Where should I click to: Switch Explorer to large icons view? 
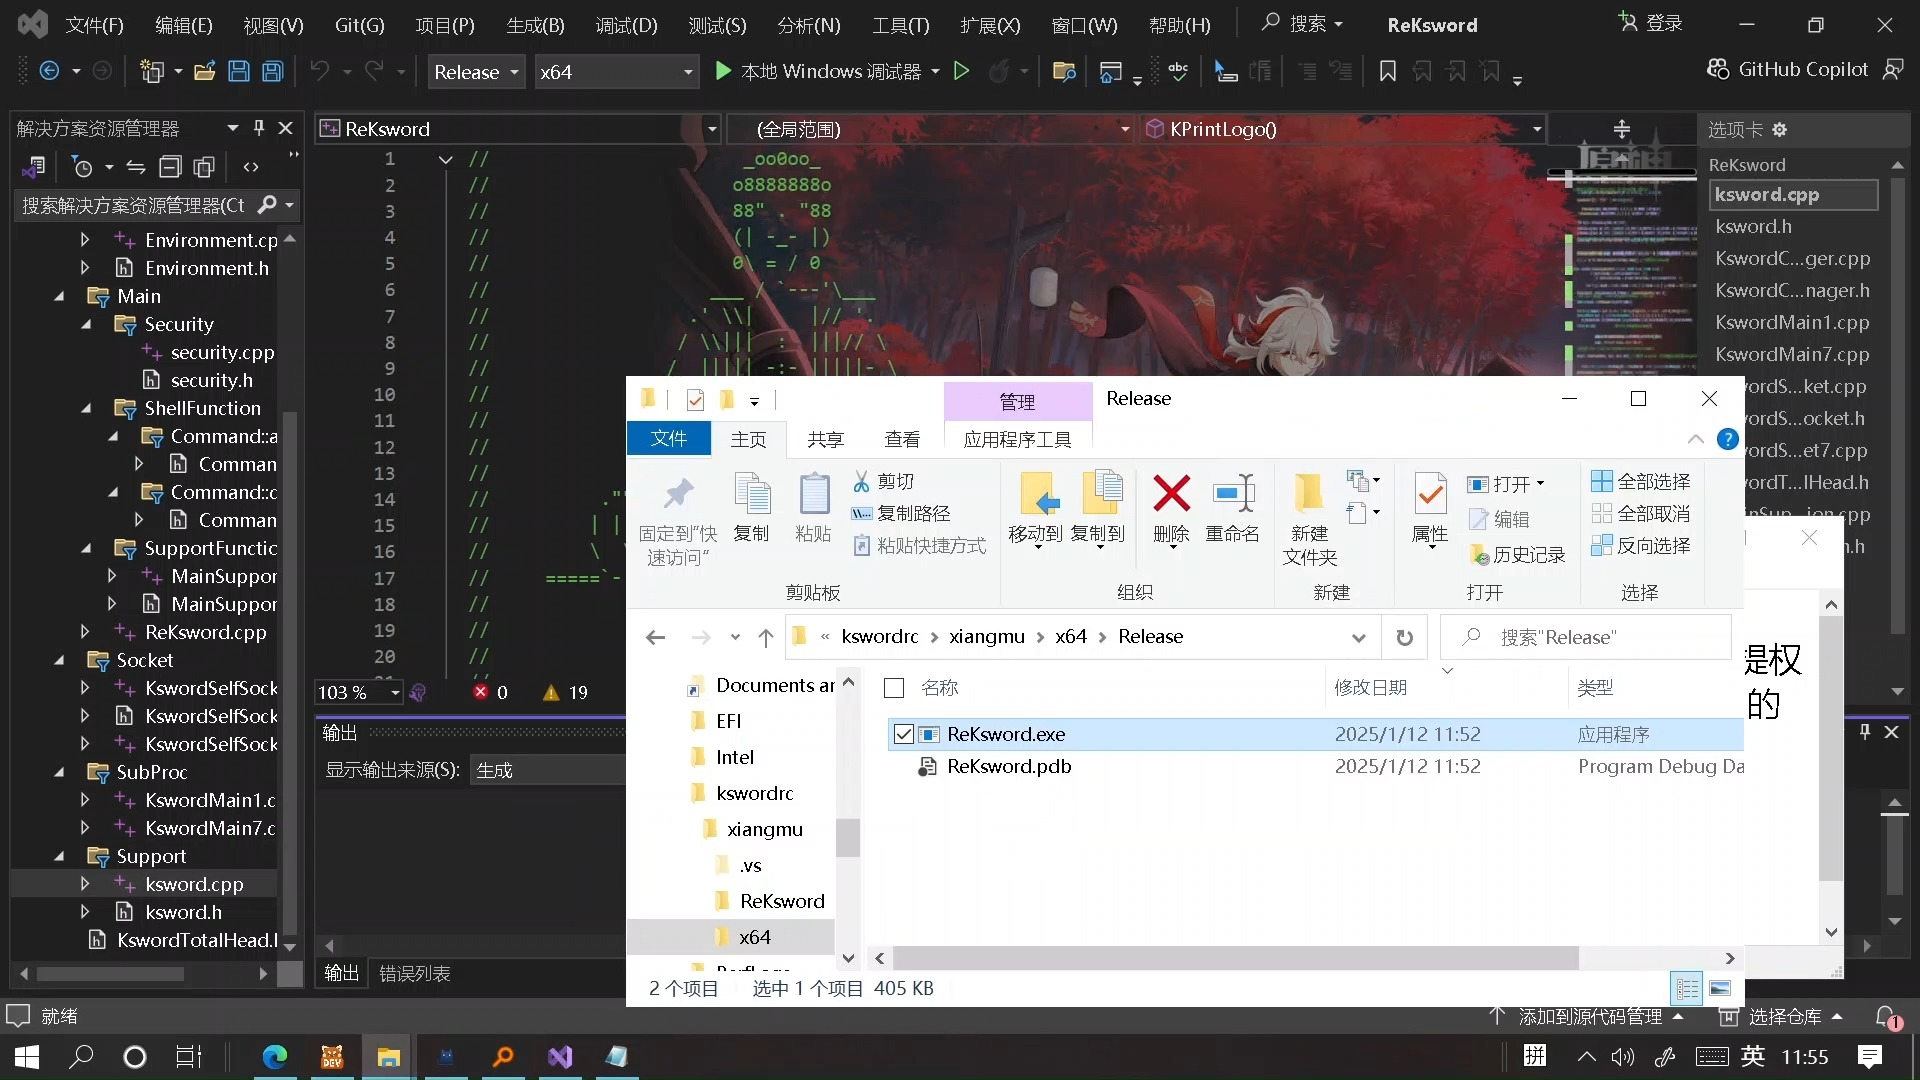point(1720,988)
